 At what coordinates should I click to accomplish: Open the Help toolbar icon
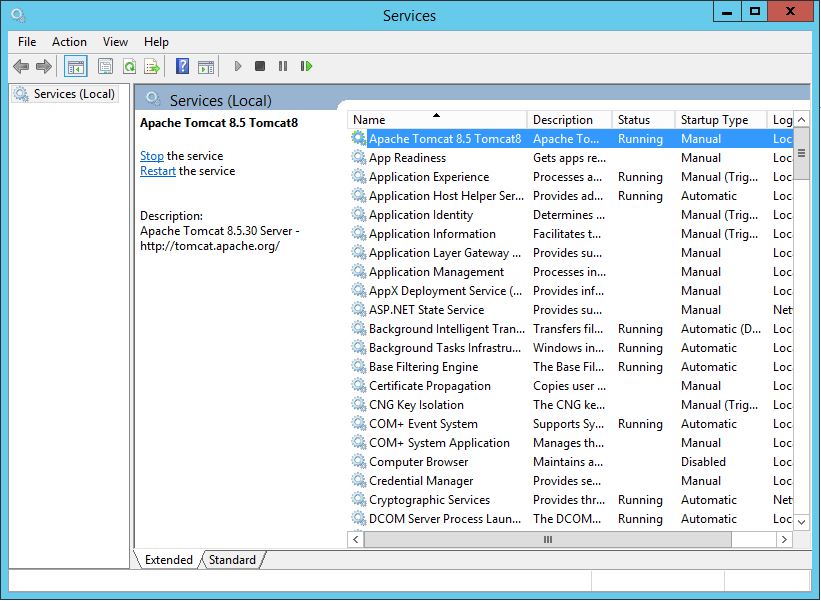pyautogui.click(x=182, y=66)
